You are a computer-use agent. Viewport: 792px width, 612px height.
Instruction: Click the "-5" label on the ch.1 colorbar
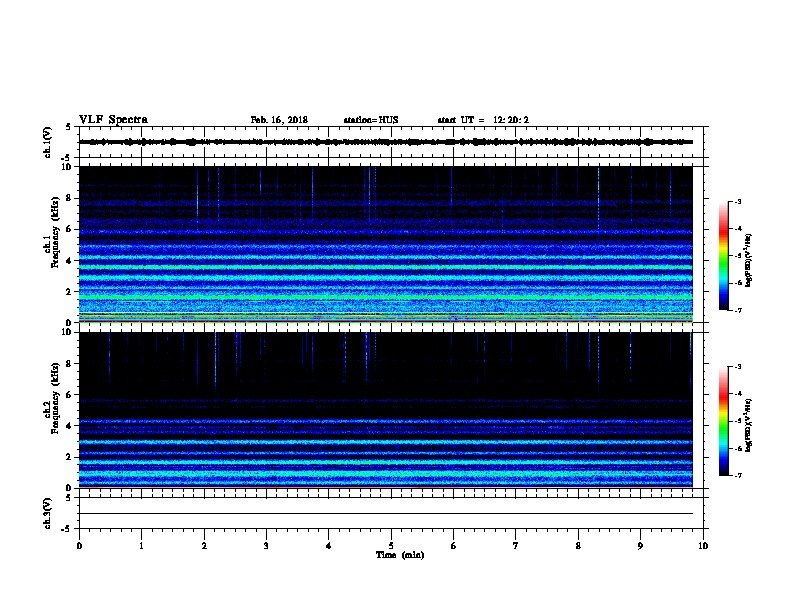pos(738,256)
